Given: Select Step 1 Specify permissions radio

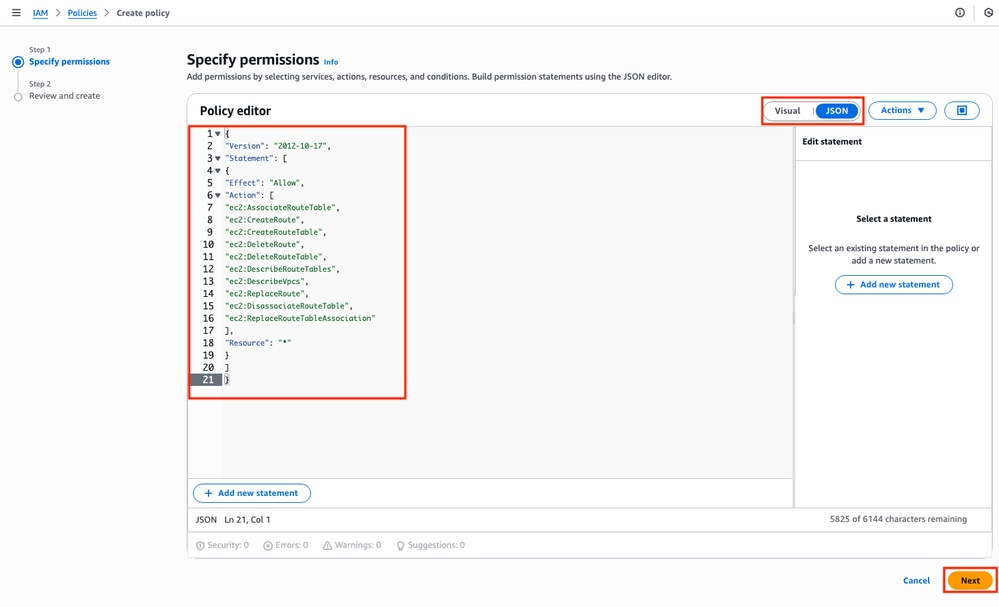Looking at the screenshot, I should pyautogui.click(x=18, y=62).
